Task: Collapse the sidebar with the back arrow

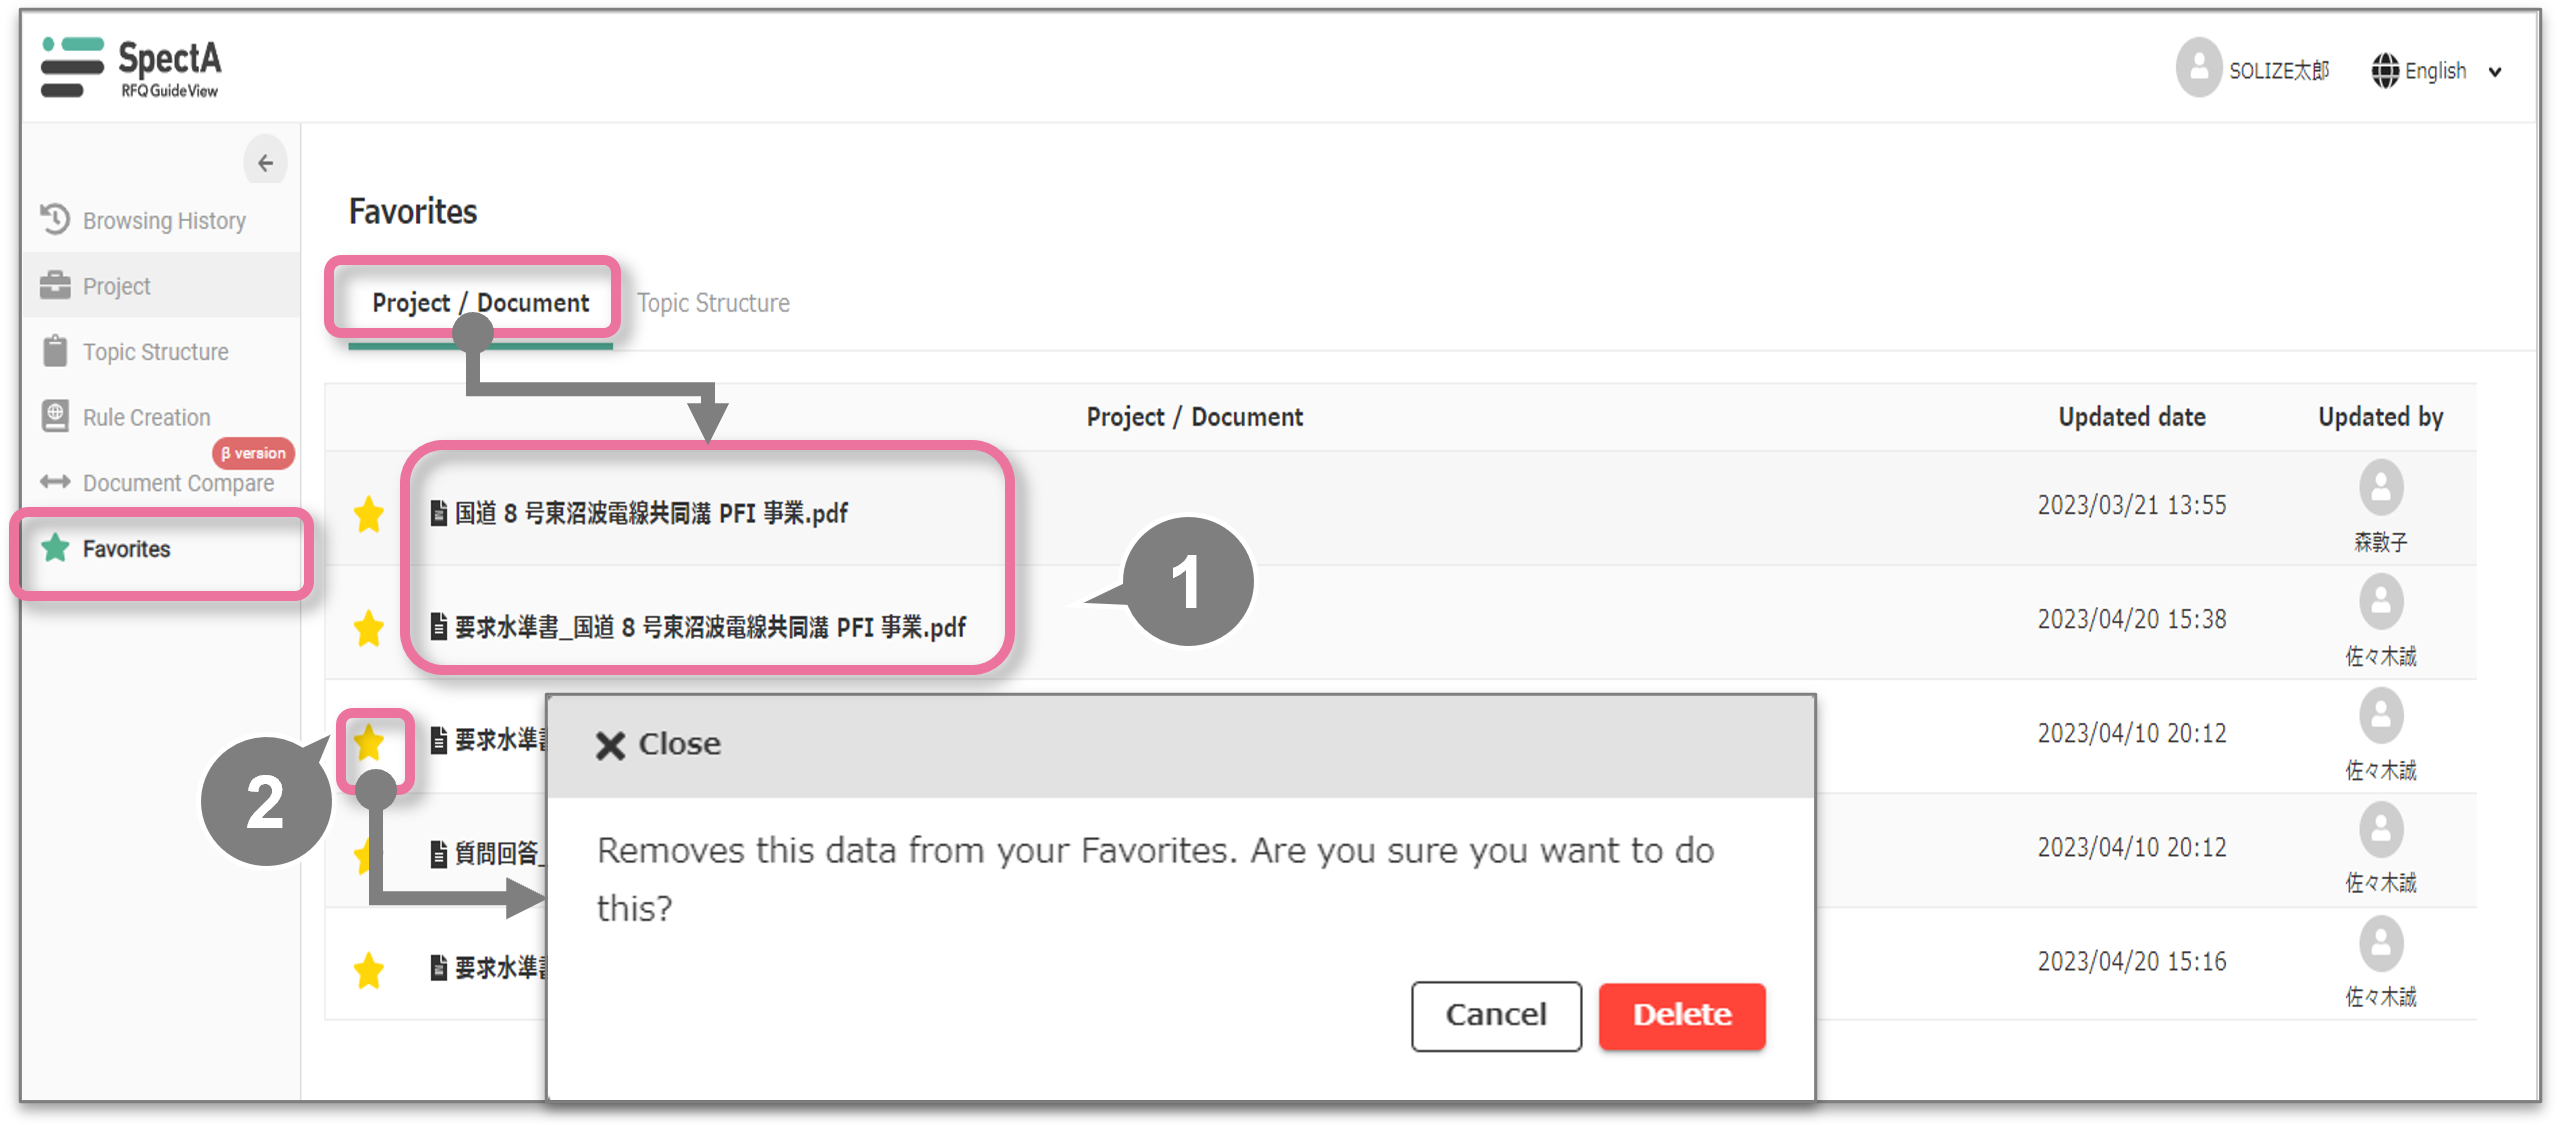Action: pos(265,162)
